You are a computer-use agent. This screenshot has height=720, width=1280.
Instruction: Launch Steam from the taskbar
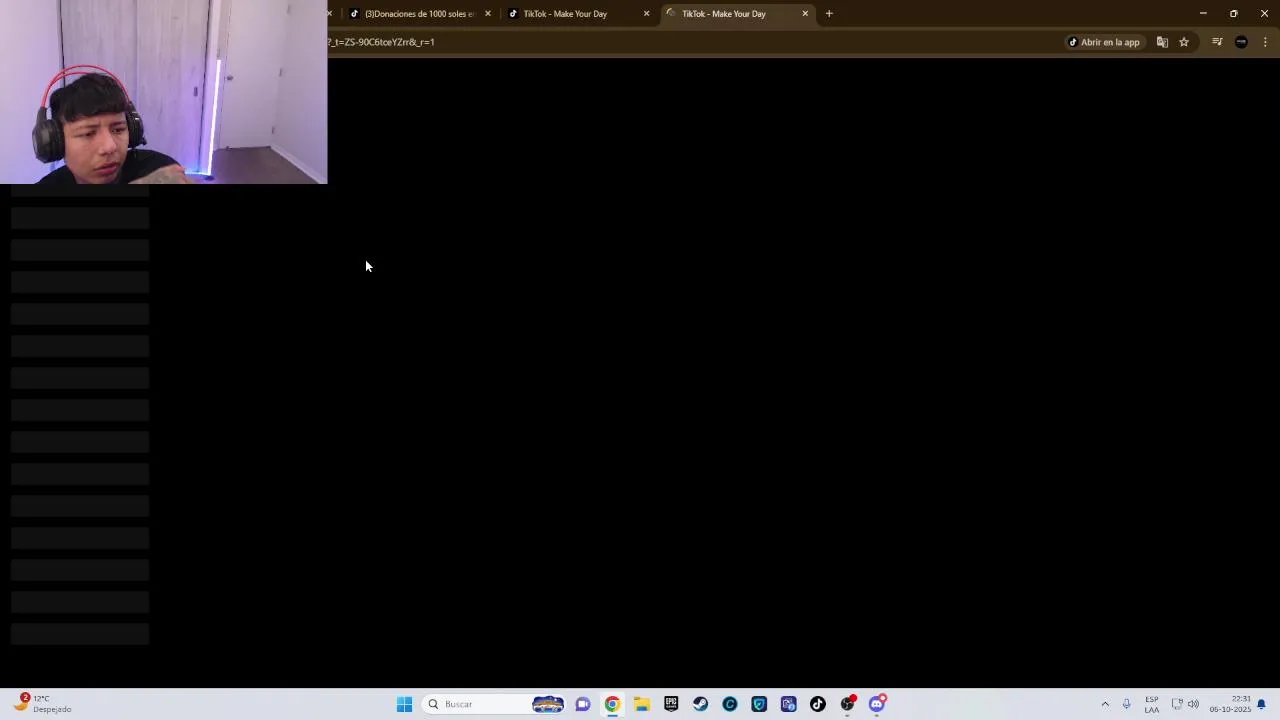click(x=700, y=704)
